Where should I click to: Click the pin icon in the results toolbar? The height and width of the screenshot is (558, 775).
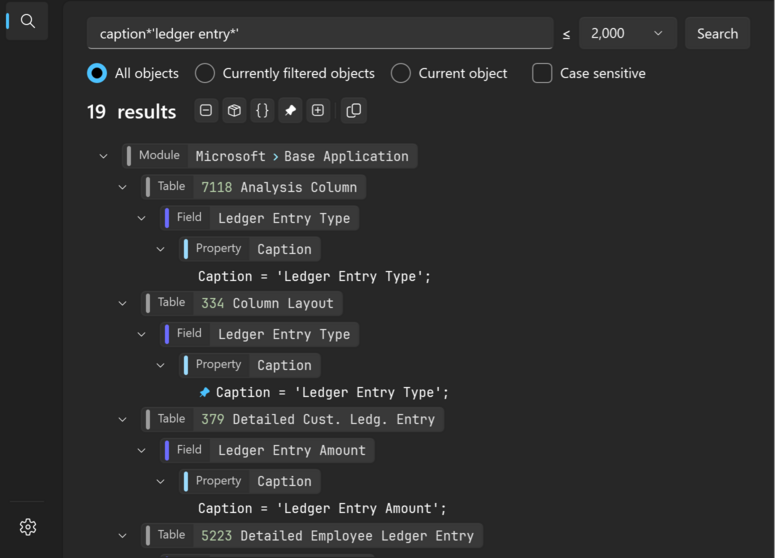tap(290, 110)
